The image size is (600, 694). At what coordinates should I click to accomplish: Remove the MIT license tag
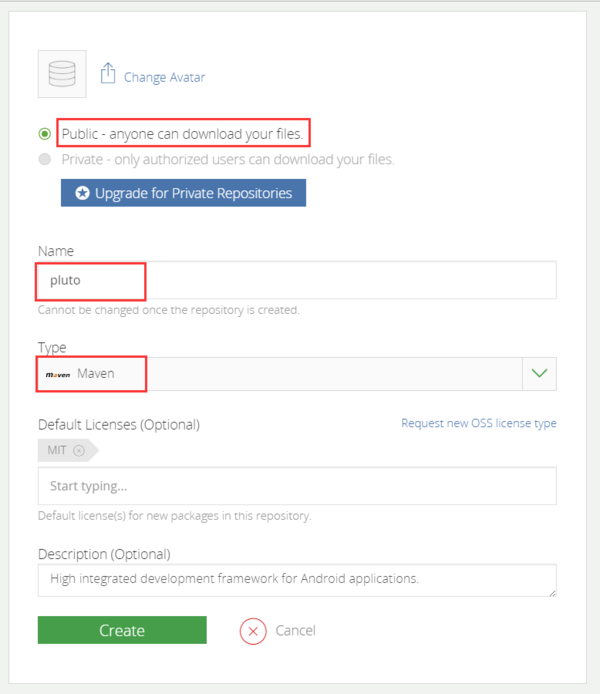pos(79,450)
